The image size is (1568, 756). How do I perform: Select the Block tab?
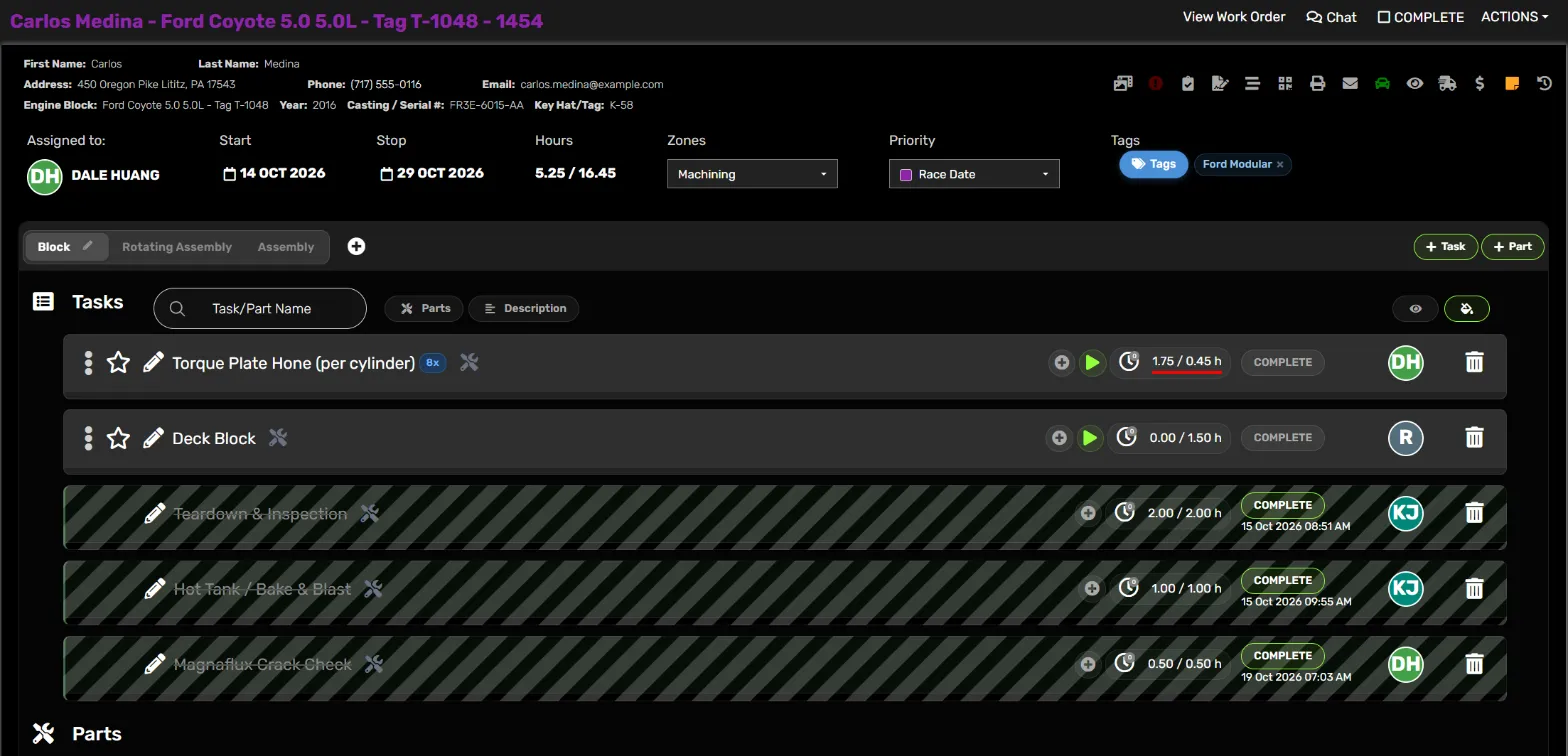click(x=66, y=247)
